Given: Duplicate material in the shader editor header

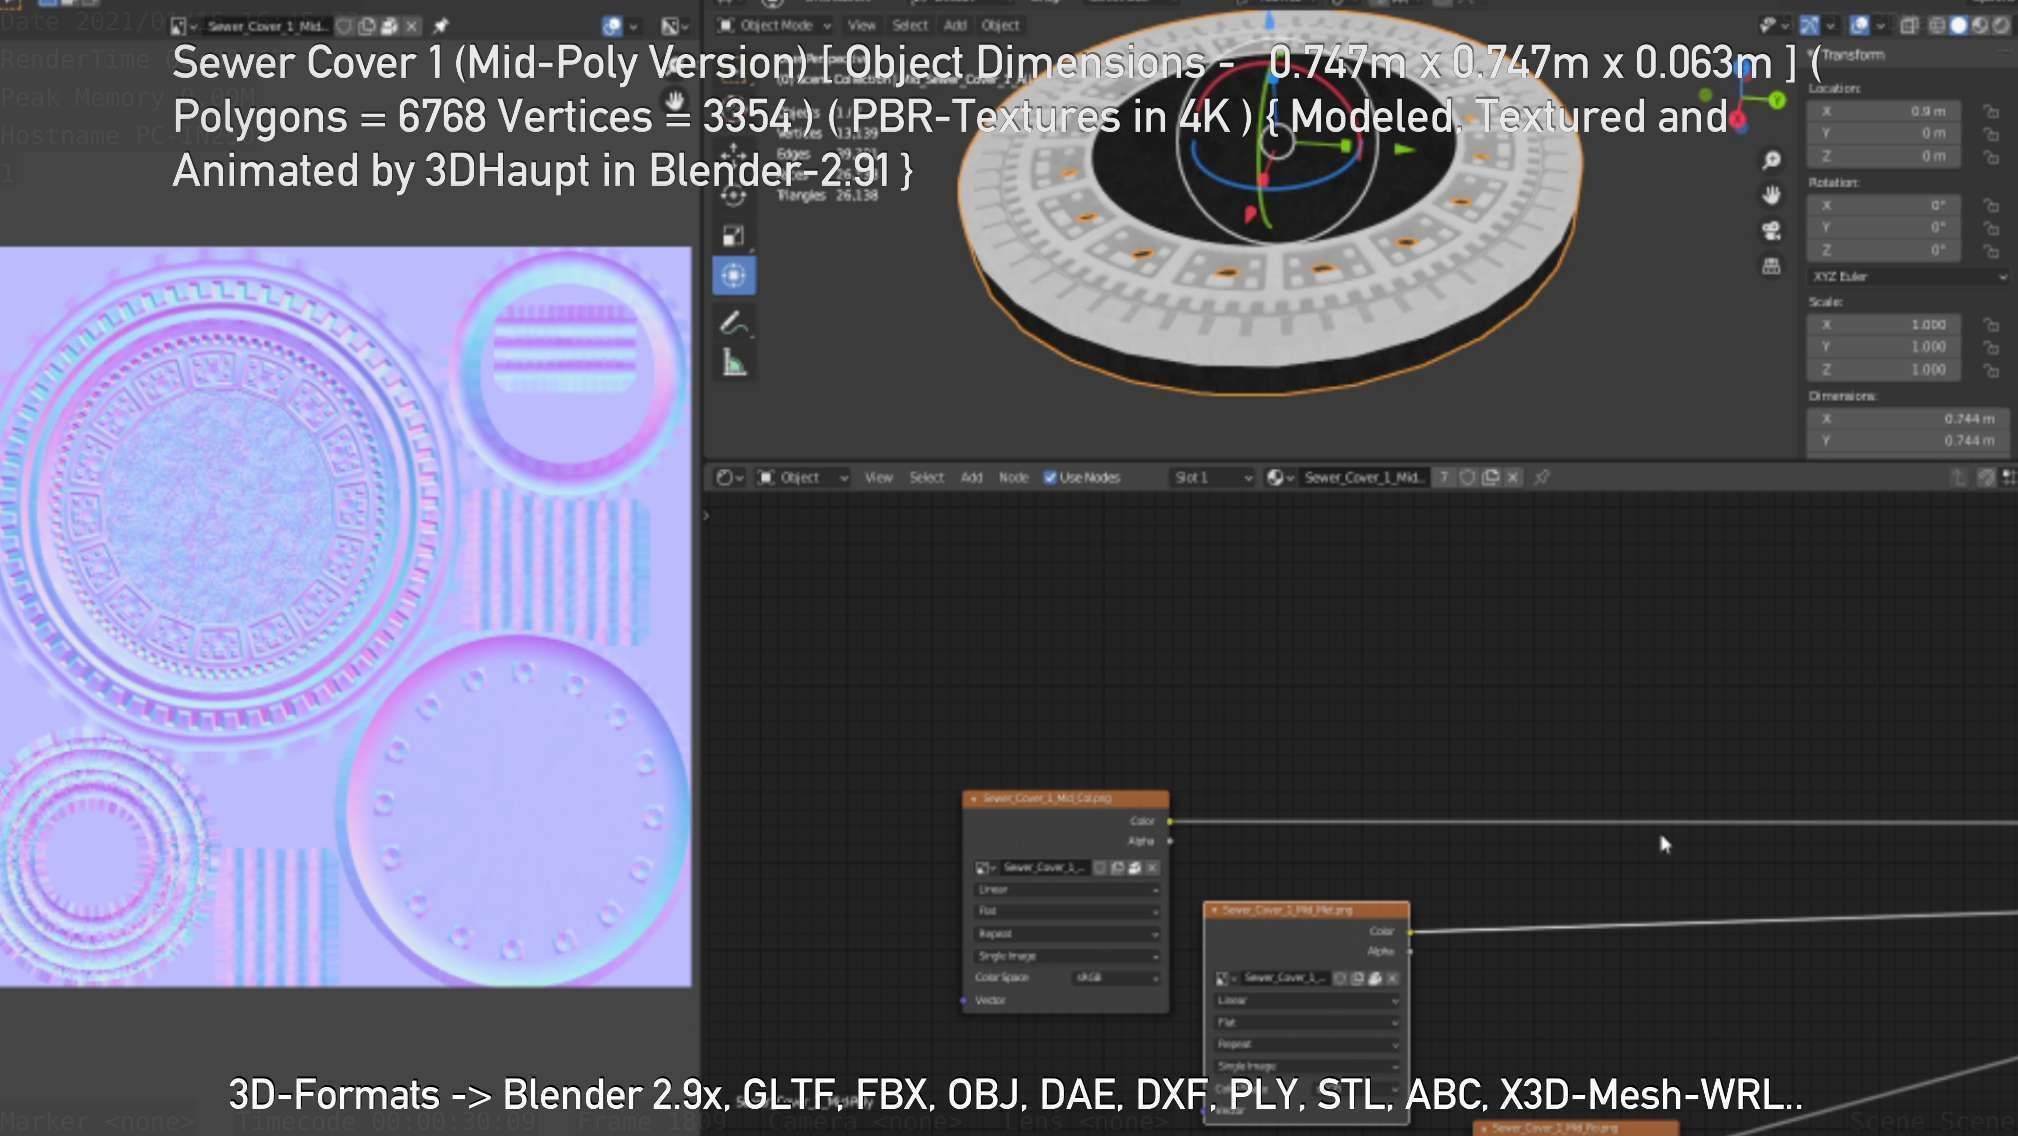Looking at the screenshot, I should 1490,477.
